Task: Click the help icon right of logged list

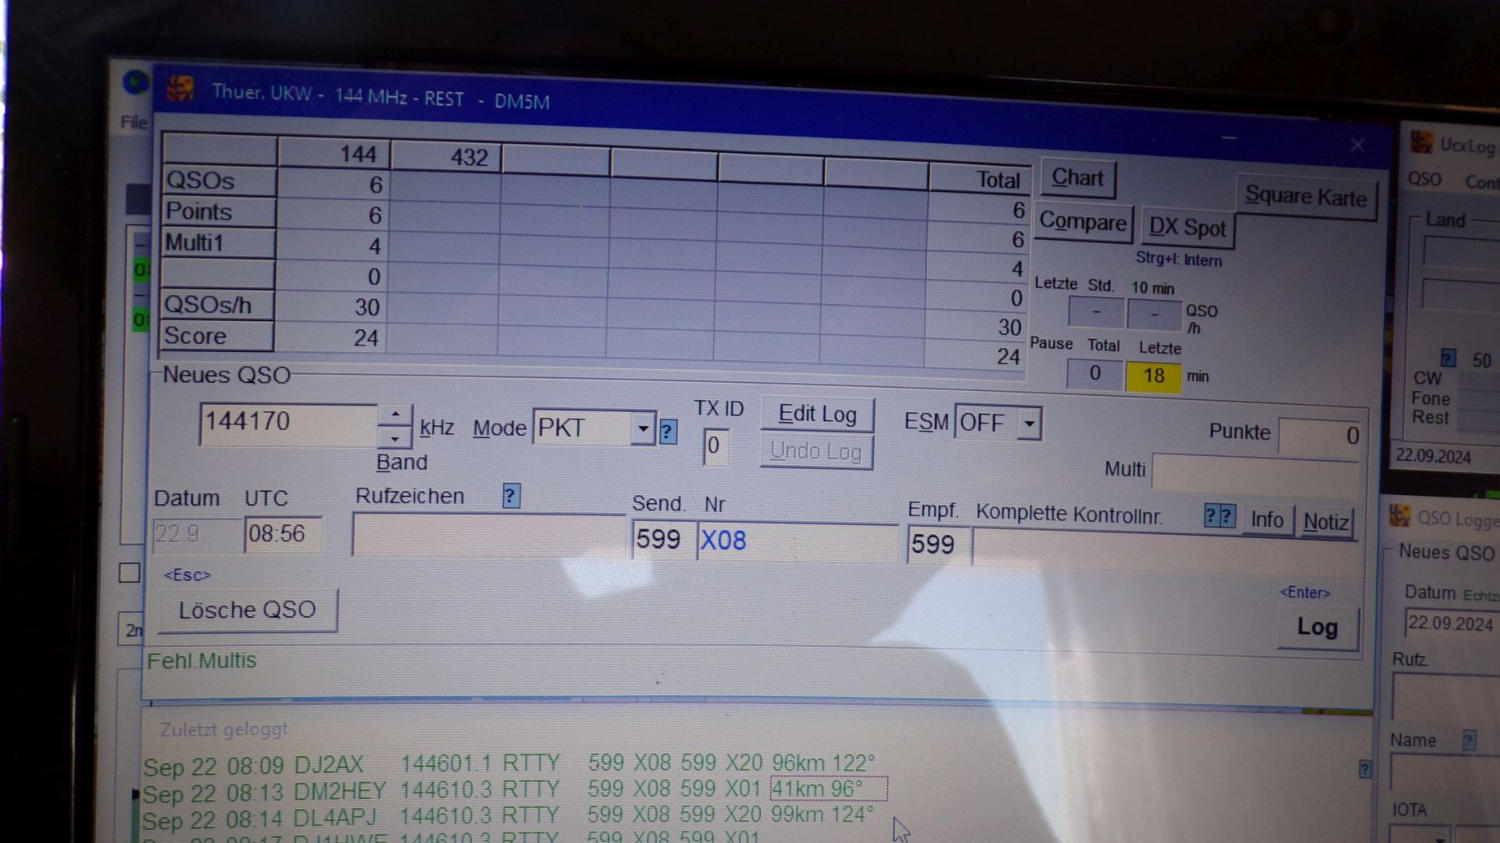Action: [x=1365, y=769]
